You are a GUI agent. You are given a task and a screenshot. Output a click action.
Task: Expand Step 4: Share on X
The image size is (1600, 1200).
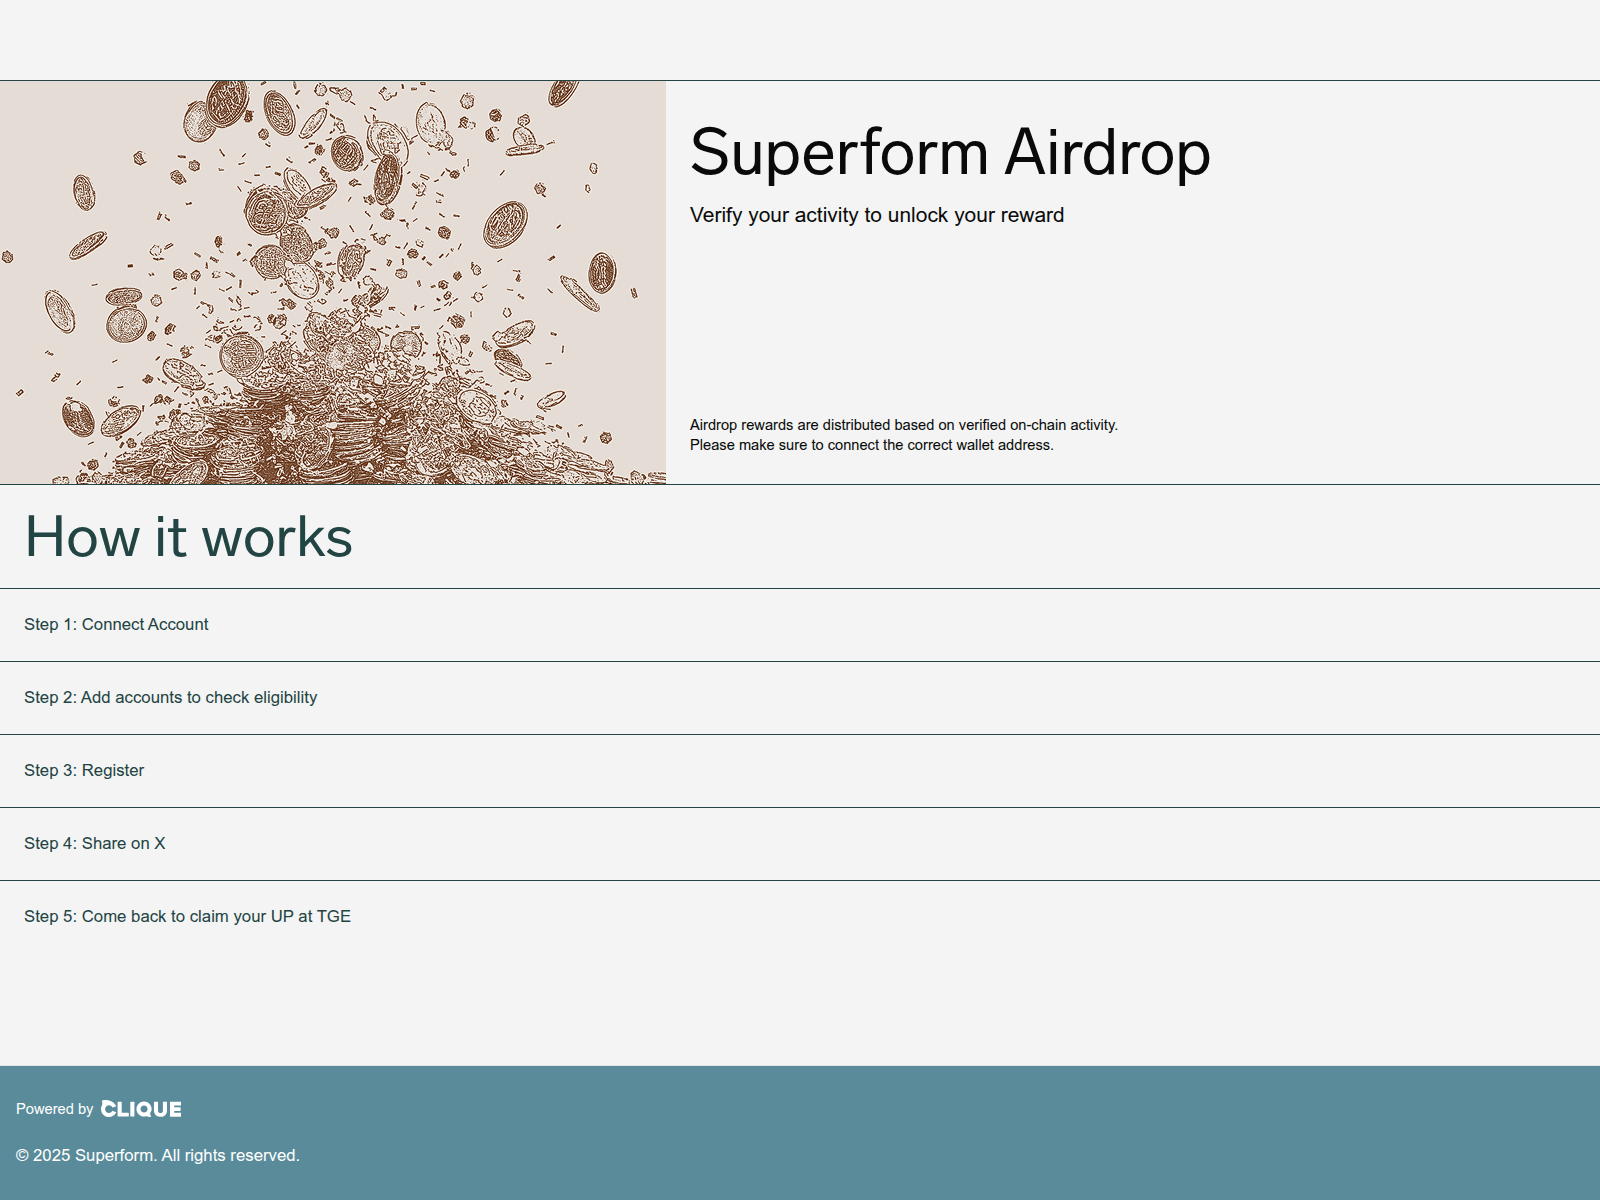94,843
